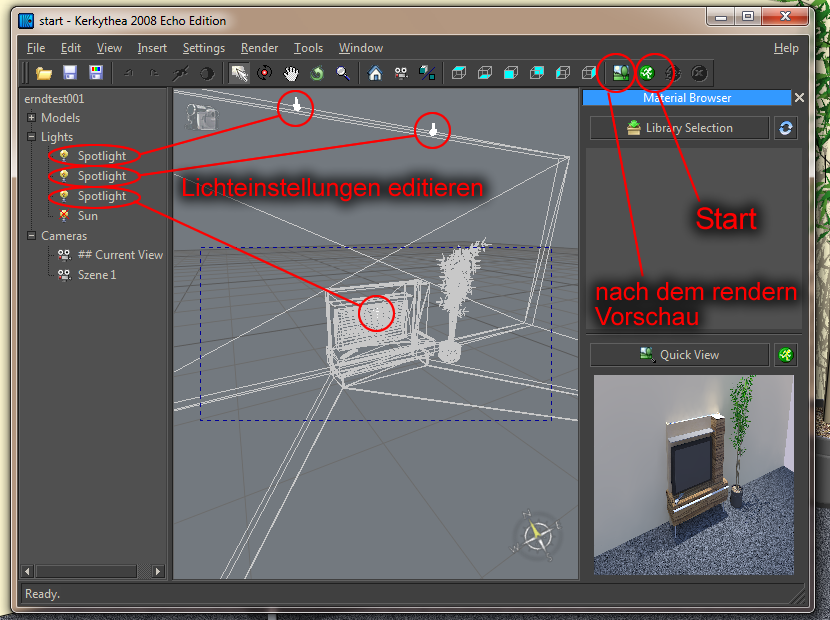Click the Rotate green arrow tool

[x=317, y=73]
